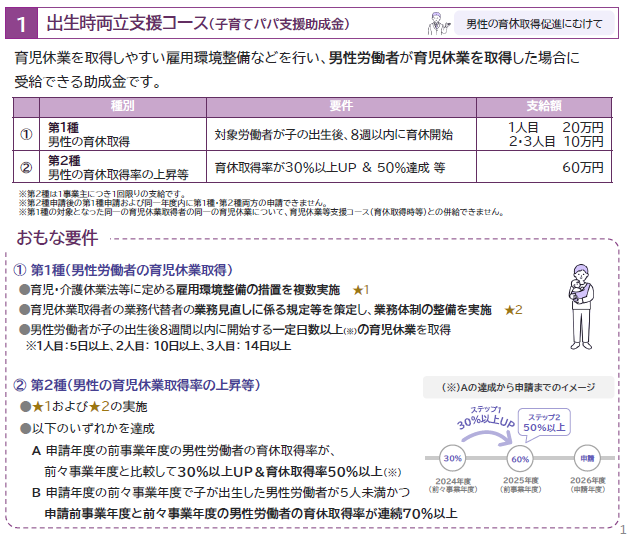The image size is (627, 535).
Task: Click the おもな要件 heading
Action: tap(57, 238)
